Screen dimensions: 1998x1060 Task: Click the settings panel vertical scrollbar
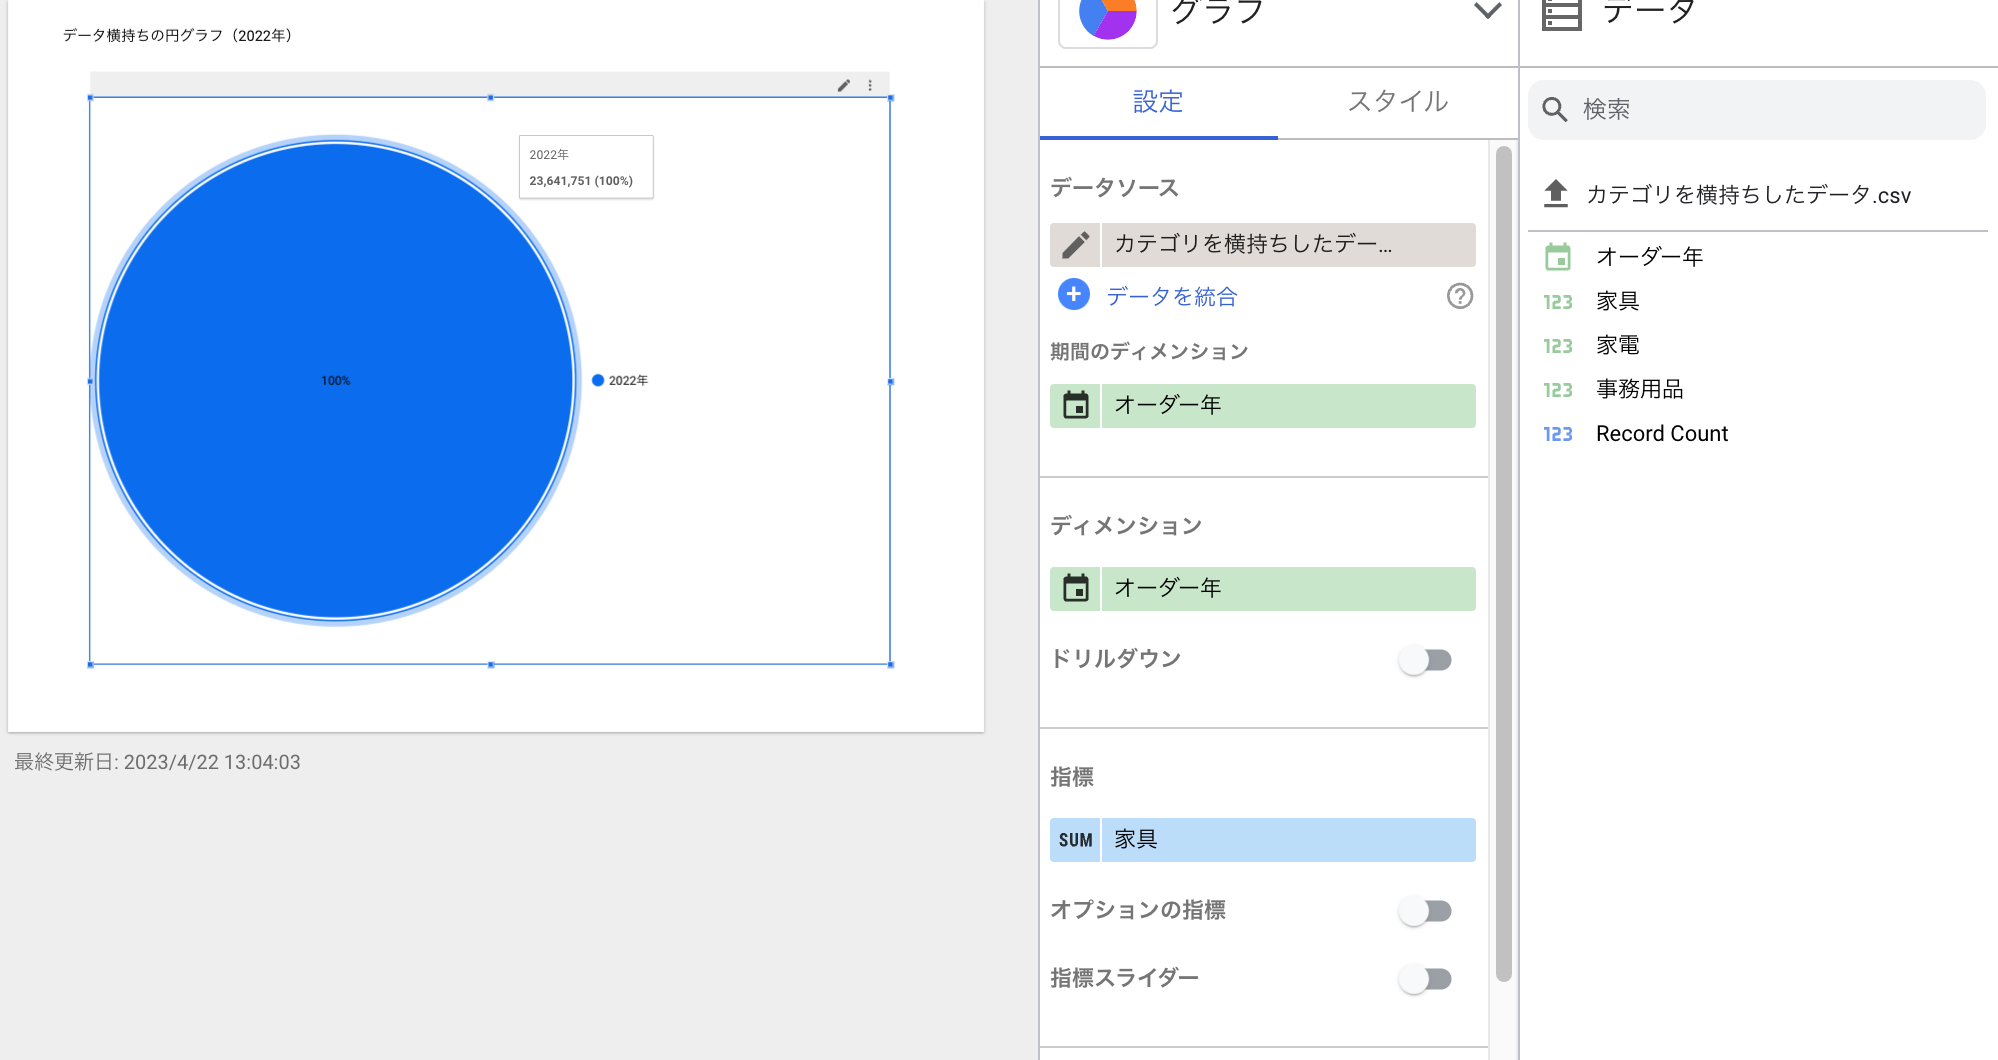(1503, 563)
